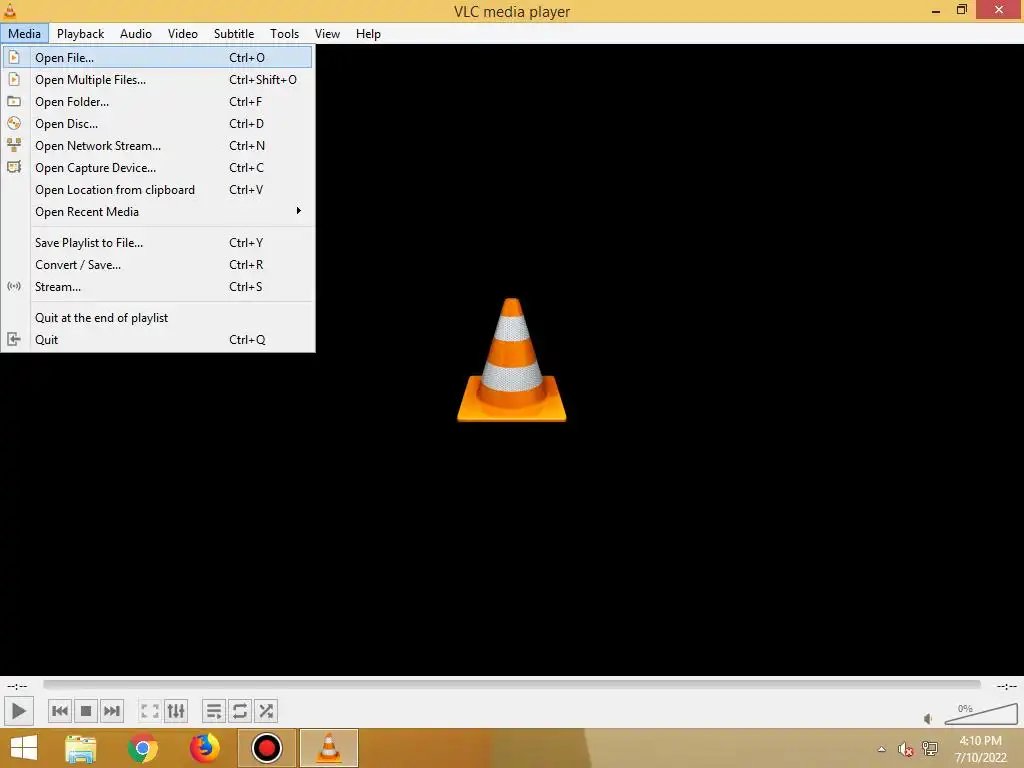The height and width of the screenshot is (768, 1024).
Task: Click the Play button
Action: coord(18,711)
